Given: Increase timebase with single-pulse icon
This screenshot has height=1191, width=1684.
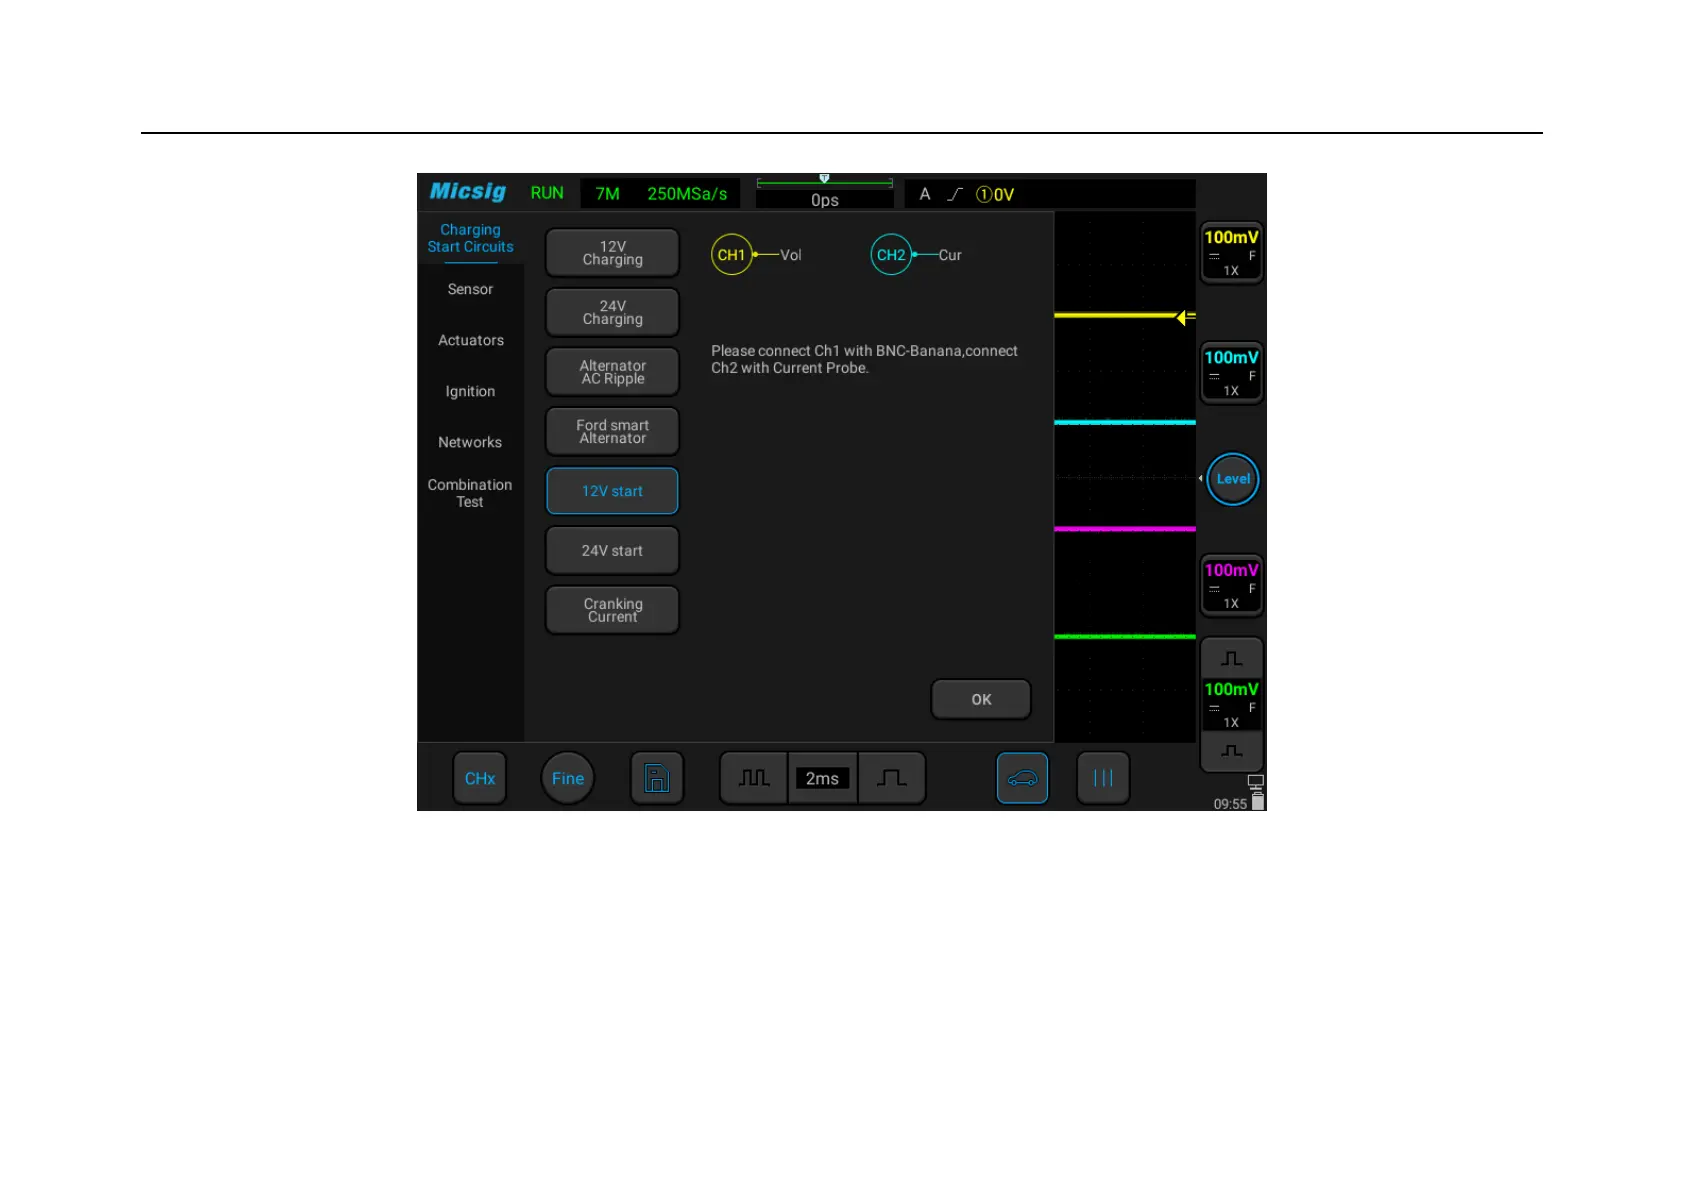Looking at the screenshot, I should pos(892,778).
